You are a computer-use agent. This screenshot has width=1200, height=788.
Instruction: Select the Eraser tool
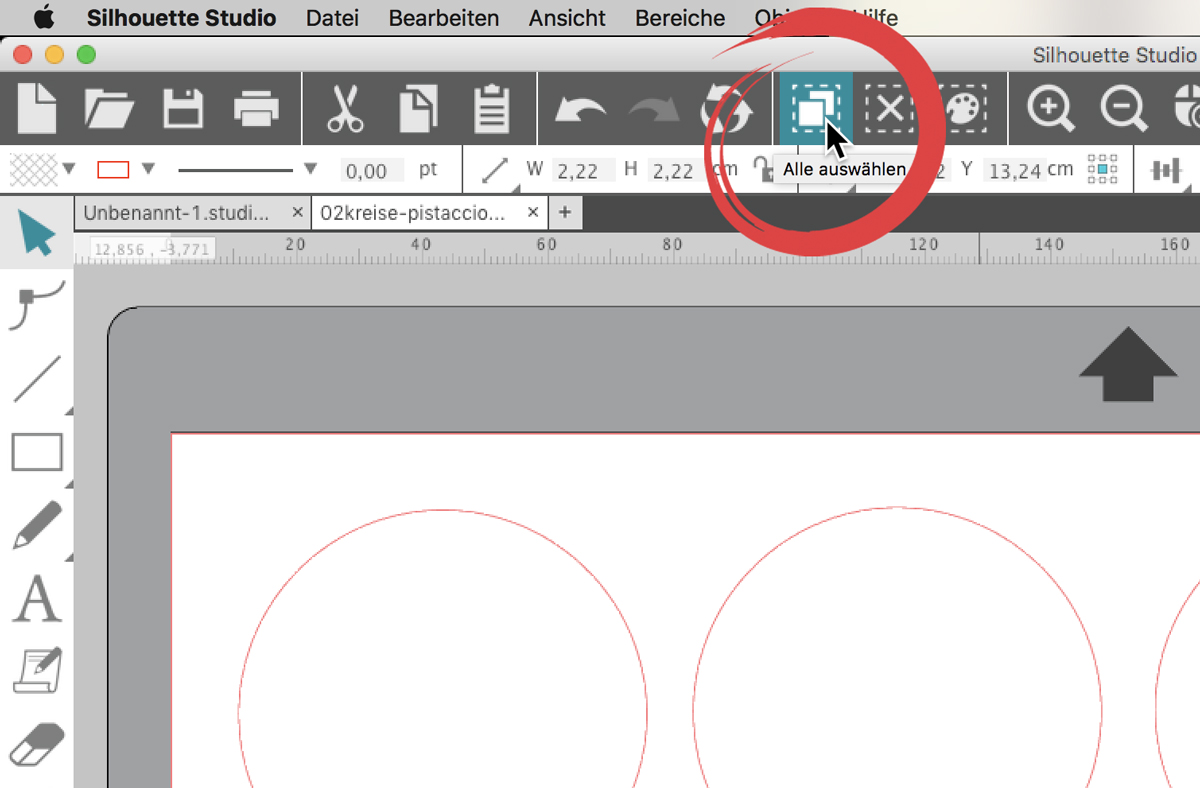[x=37, y=745]
